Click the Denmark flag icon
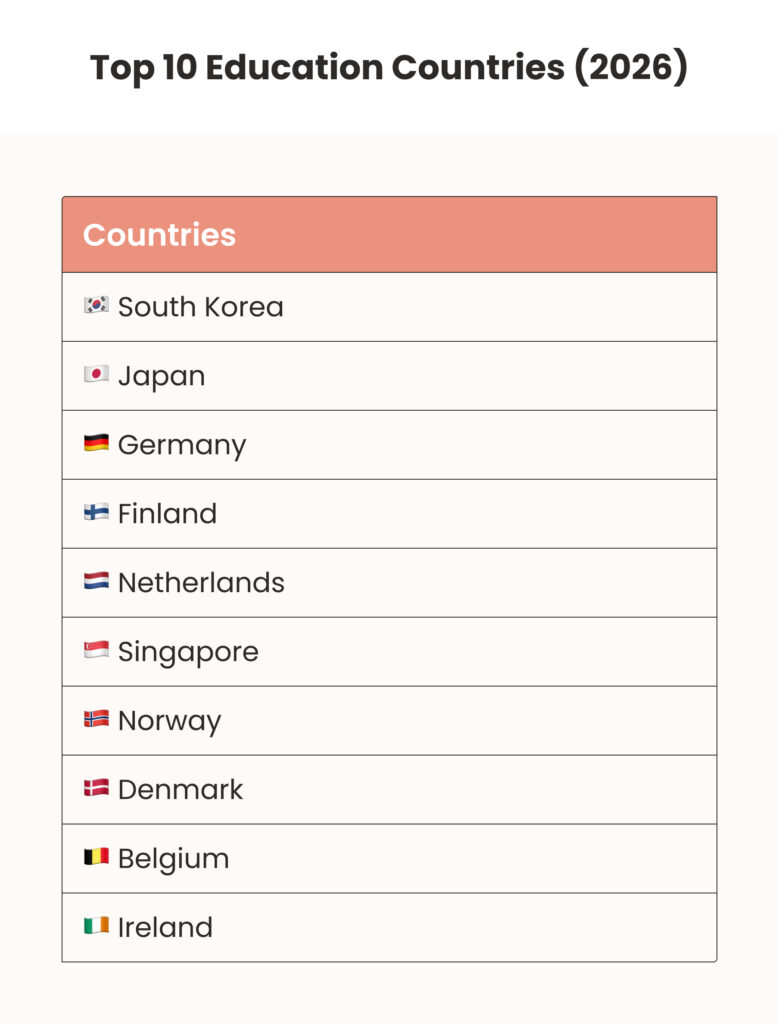779x1024 pixels. [96, 788]
